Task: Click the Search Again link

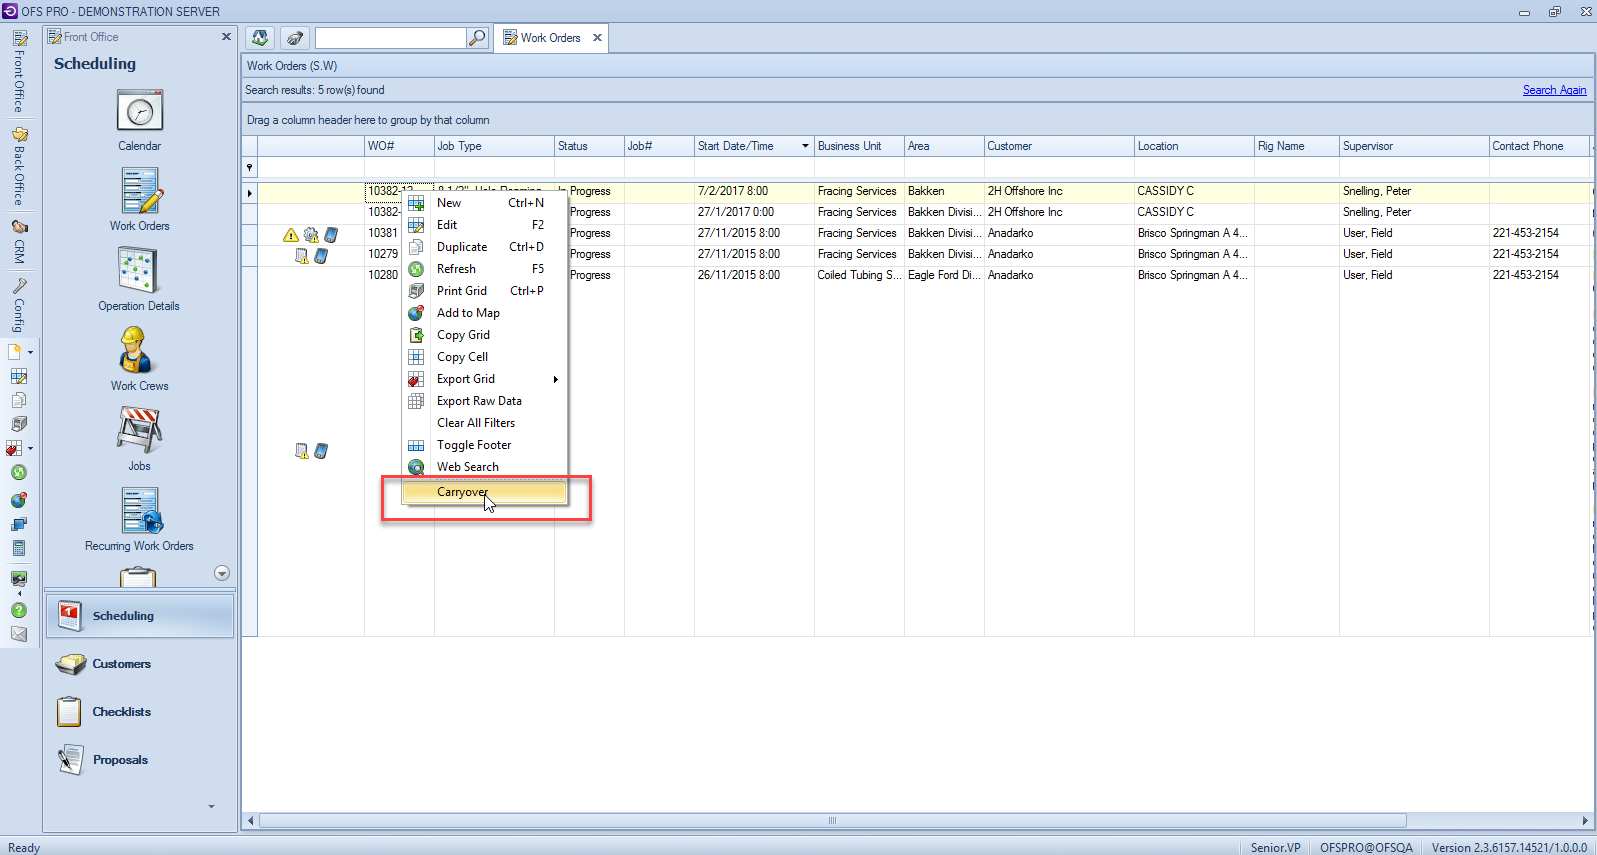Action: [1554, 90]
